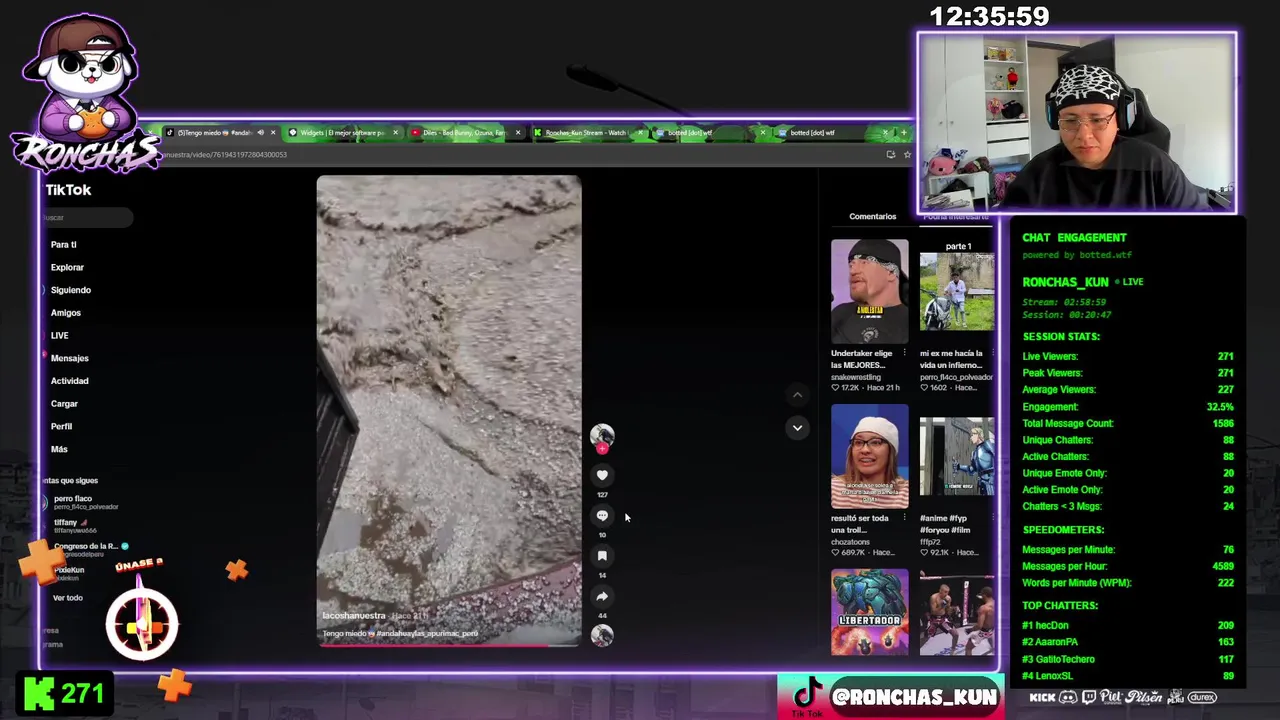Viewport: 1280px width, 720px height.
Task: Click the TikTok search field
Action: point(88,217)
